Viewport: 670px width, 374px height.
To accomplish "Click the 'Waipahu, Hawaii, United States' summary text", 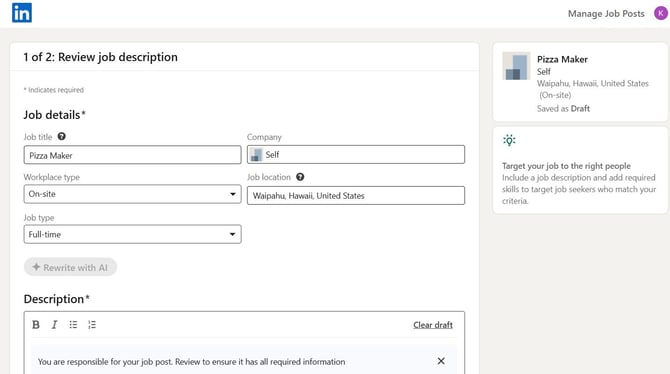I will click(593, 83).
